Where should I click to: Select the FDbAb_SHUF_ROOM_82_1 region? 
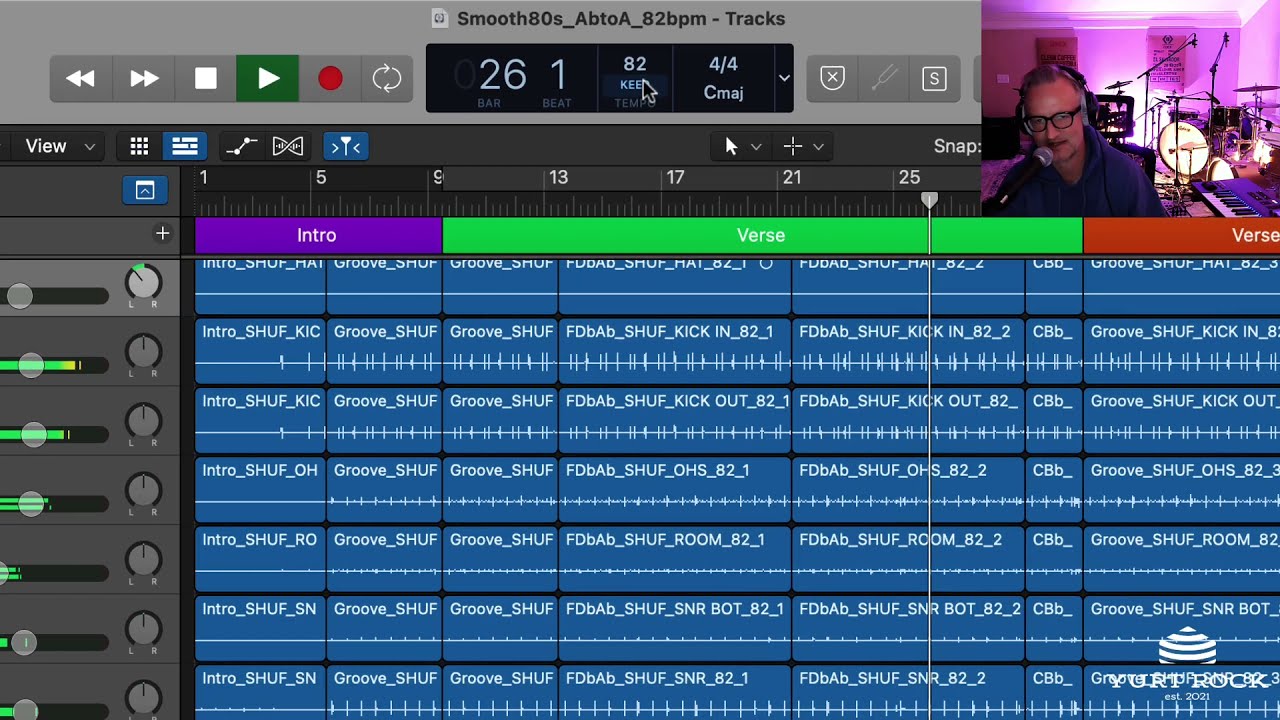(674, 559)
